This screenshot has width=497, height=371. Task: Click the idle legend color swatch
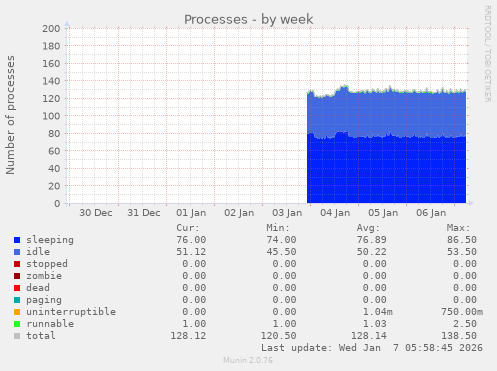click(x=17, y=252)
